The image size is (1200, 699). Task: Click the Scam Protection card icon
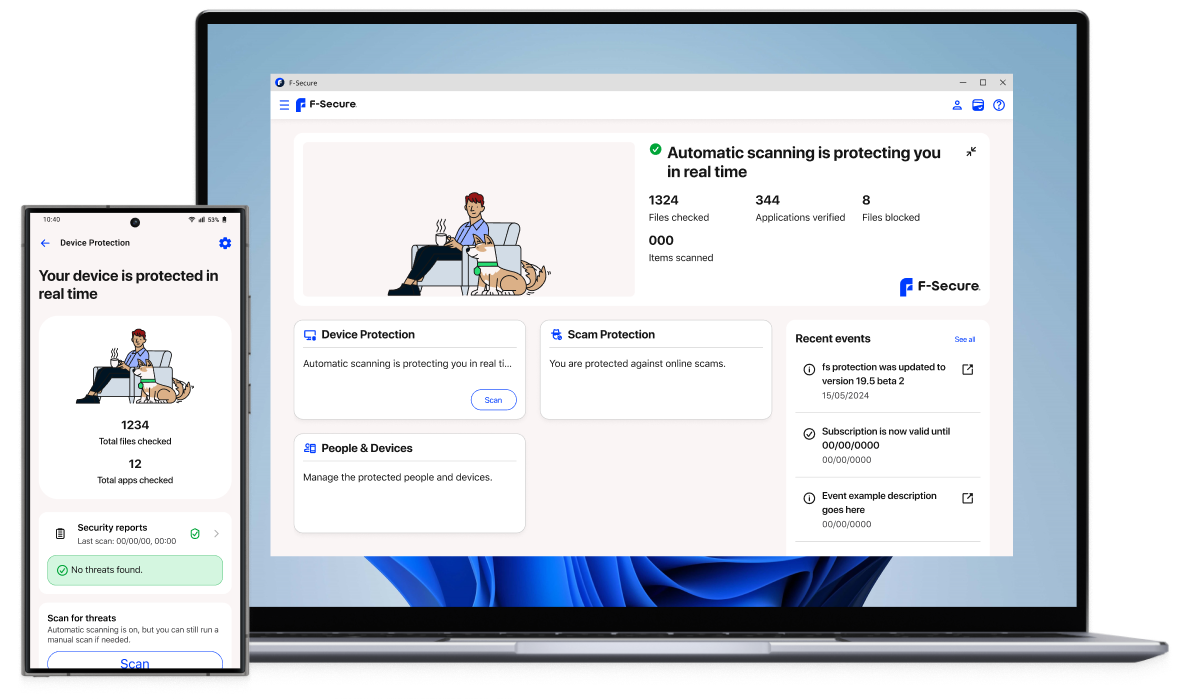[x=556, y=335]
